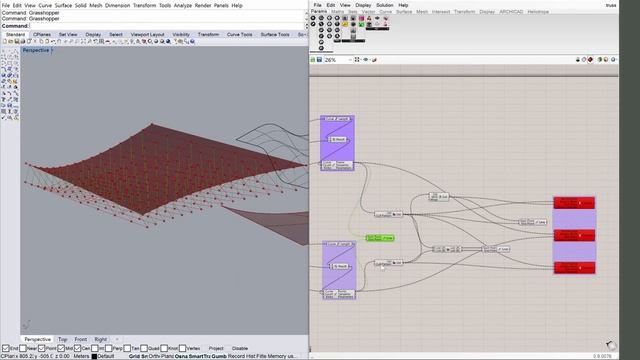This screenshot has height=360, width=640.
Task: Toggle the Cen osnap checkbox
Action: pos(78,348)
